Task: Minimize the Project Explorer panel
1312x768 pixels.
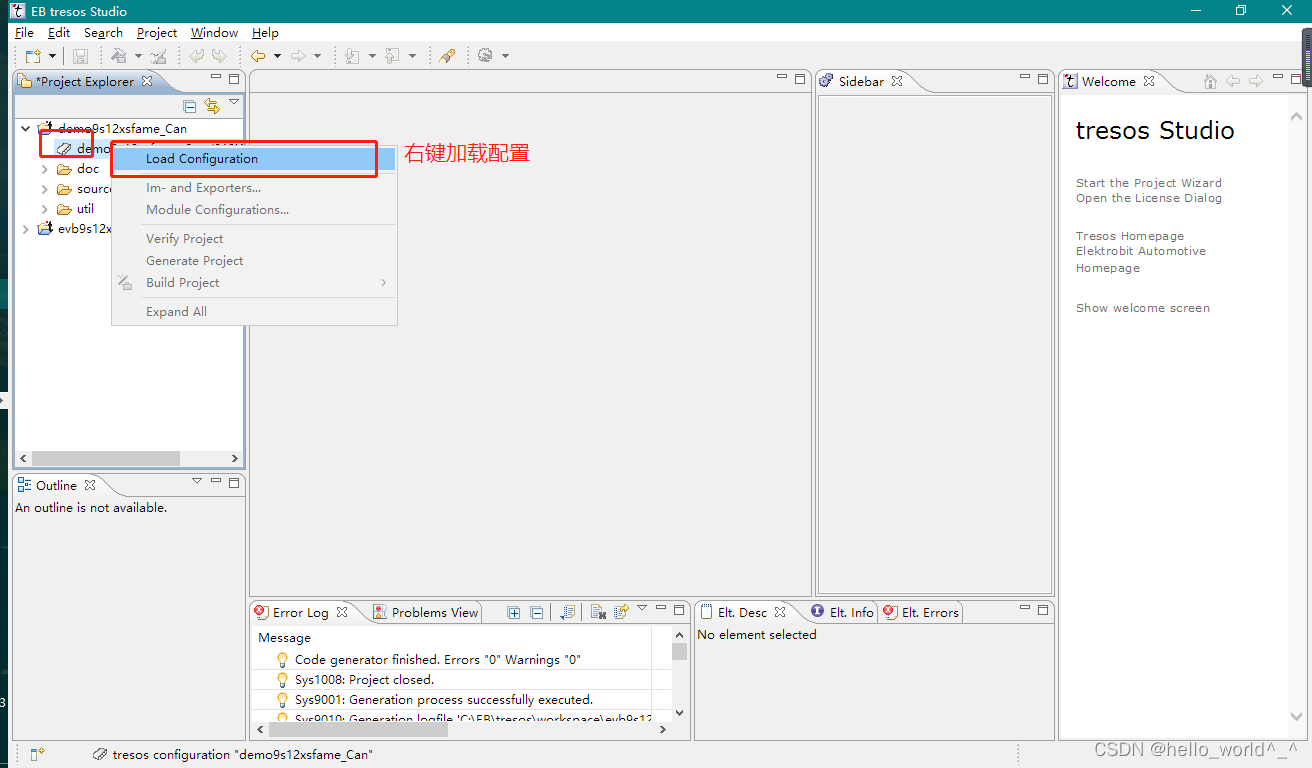Action: (216, 78)
